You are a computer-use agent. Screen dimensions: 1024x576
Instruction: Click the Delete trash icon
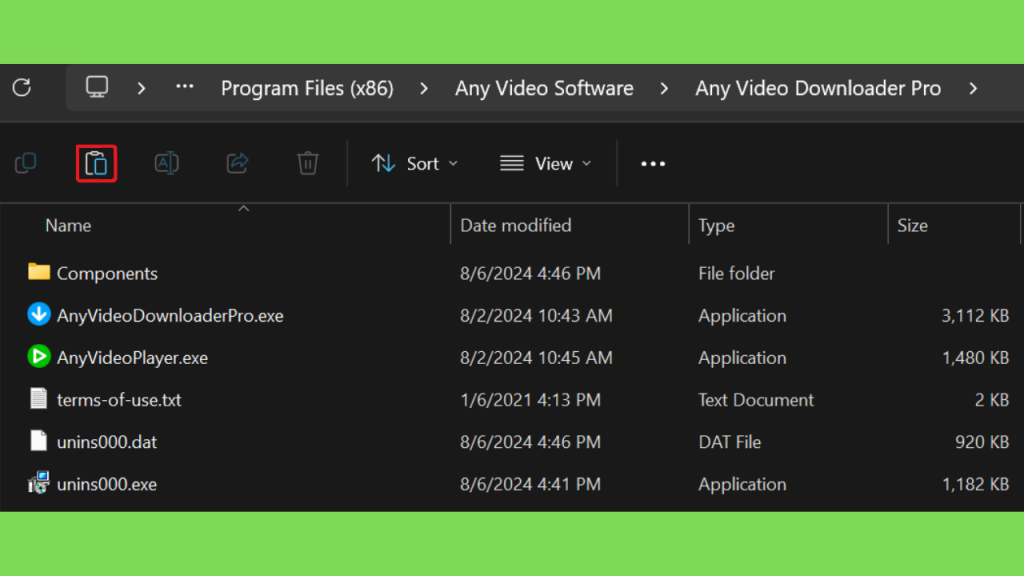click(x=308, y=163)
